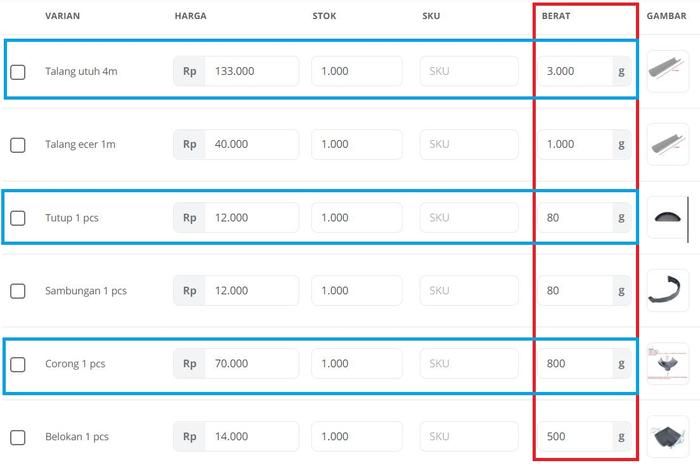Viewport: 700px width, 470px height.
Task: Tick the Talang utuh 4m checkbox
Action: click(18, 72)
